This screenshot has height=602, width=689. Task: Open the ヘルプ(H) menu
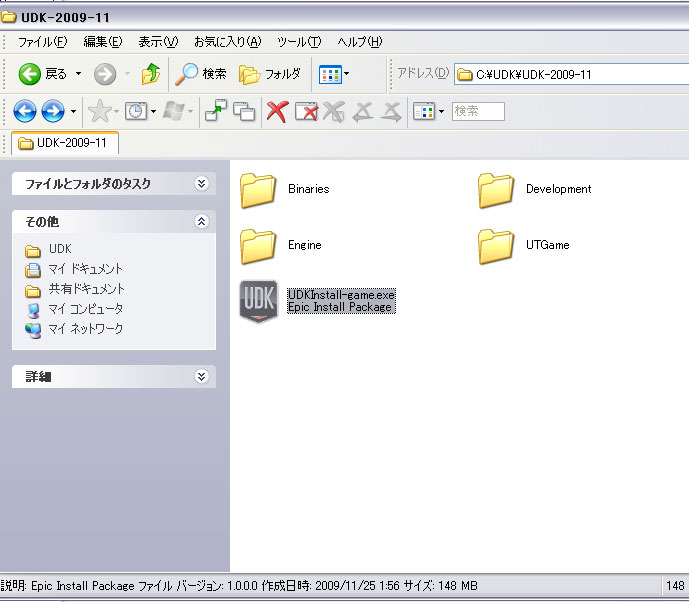click(x=360, y=42)
